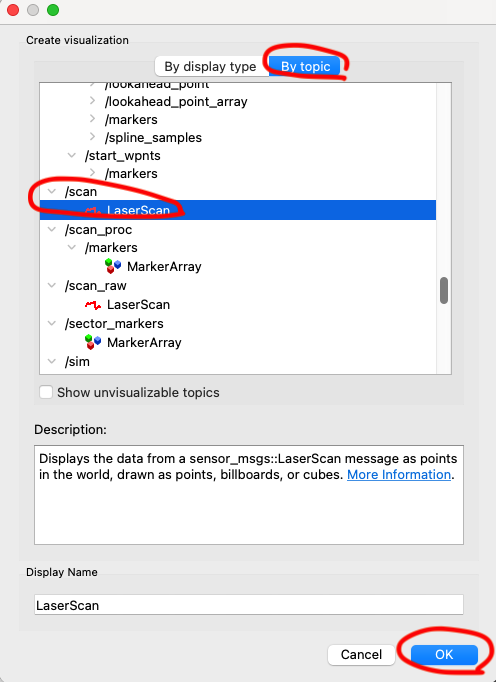Image resolution: width=496 pixels, height=682 pixels.
Task: Open the More Information link
Action: coord(399,475)
